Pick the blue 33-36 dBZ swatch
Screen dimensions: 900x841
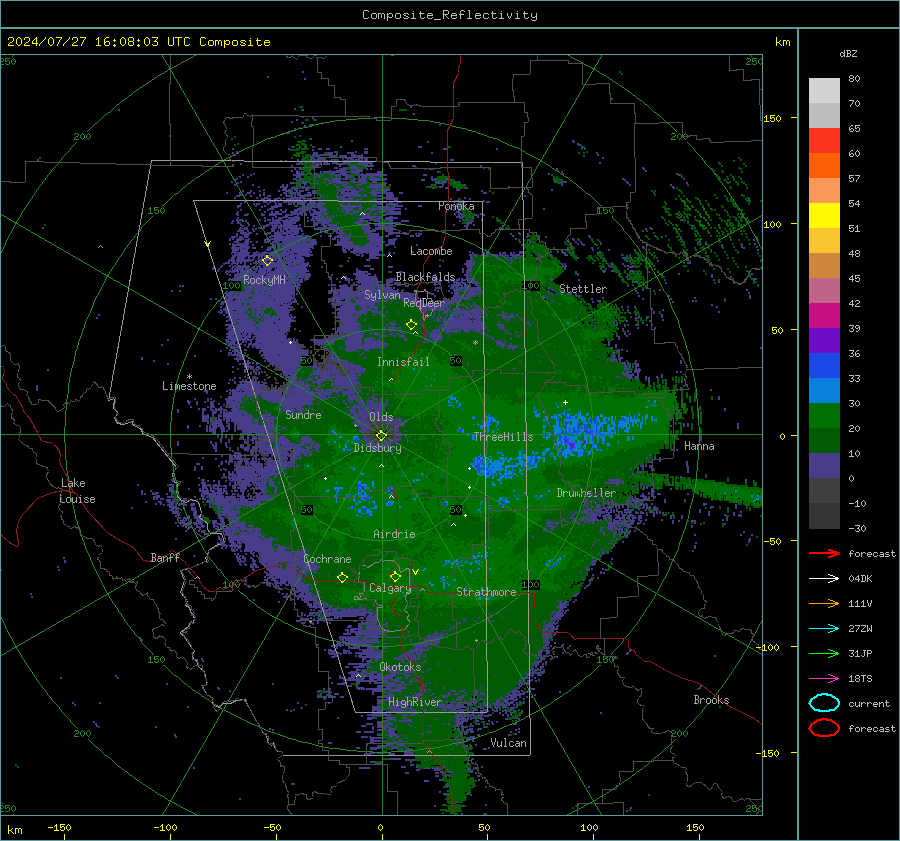[824, 366]
